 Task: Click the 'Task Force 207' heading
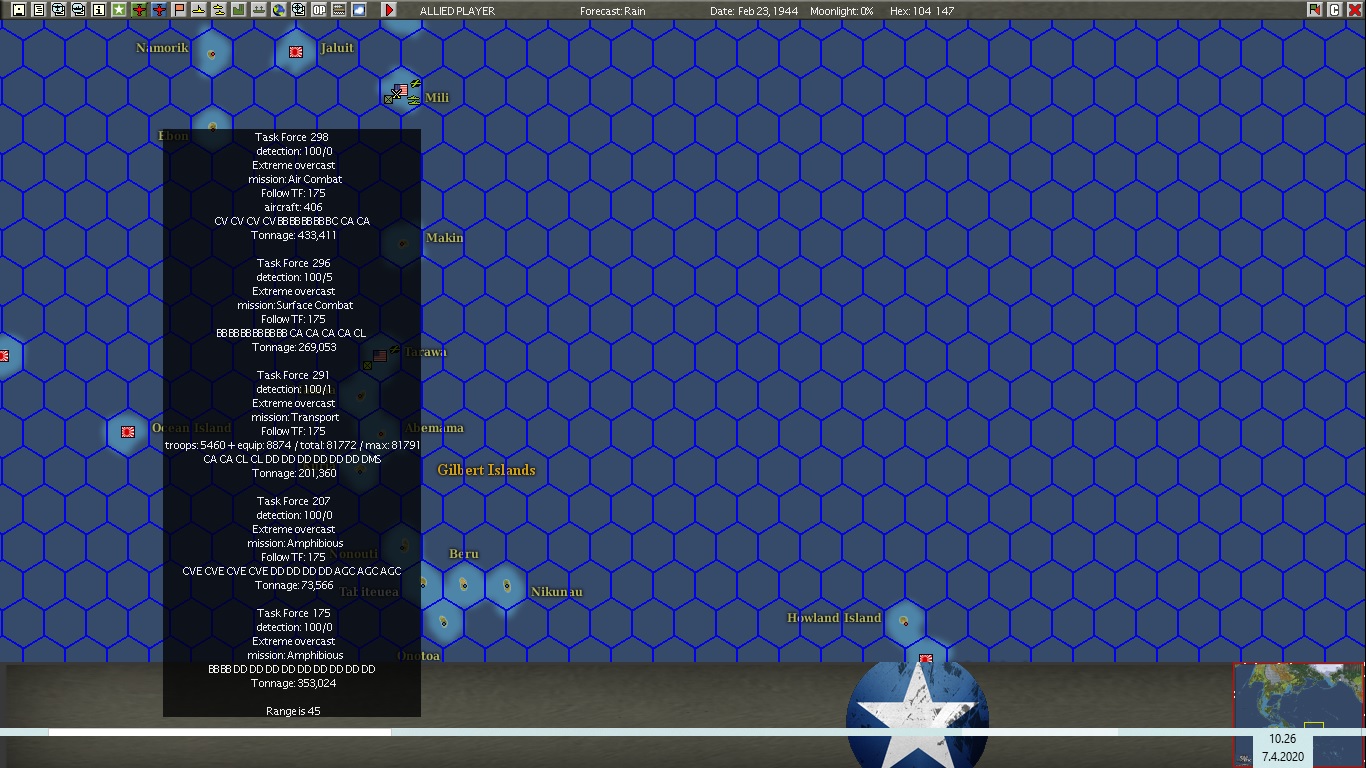point(292,501)
